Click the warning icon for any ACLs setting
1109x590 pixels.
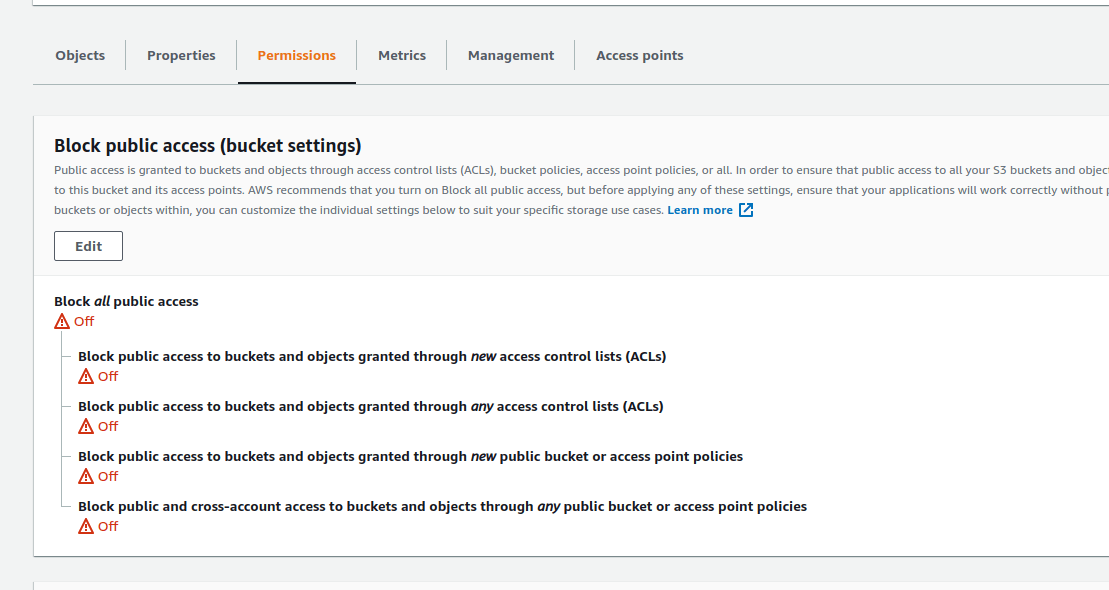point(85,426)
